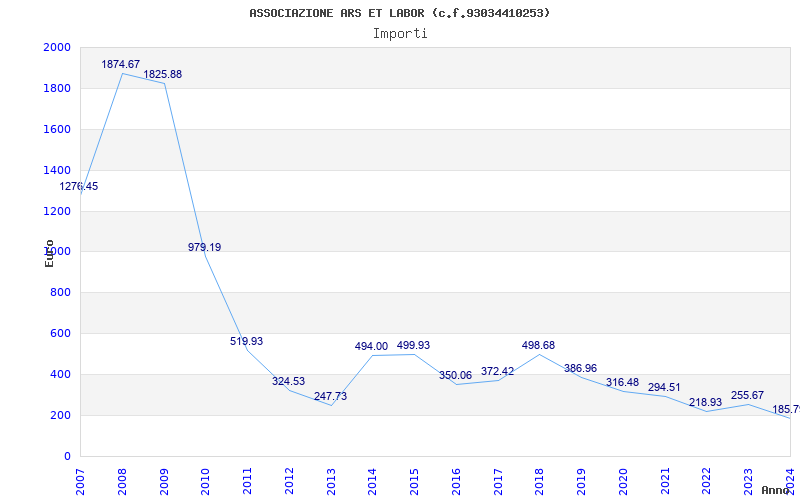Screen dimensions: 800x500
Task: Click the 979.19 data label
Action: coord(205,247)
